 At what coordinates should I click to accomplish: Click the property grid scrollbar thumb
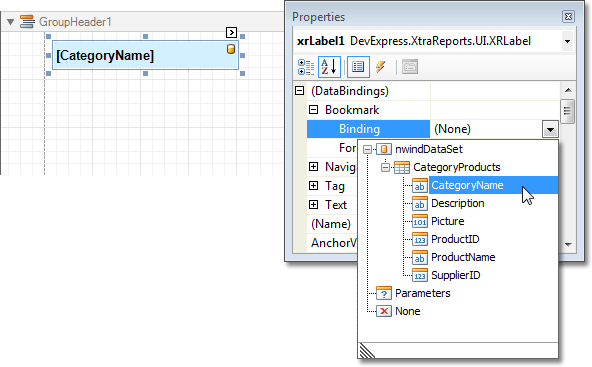point(567,111)
